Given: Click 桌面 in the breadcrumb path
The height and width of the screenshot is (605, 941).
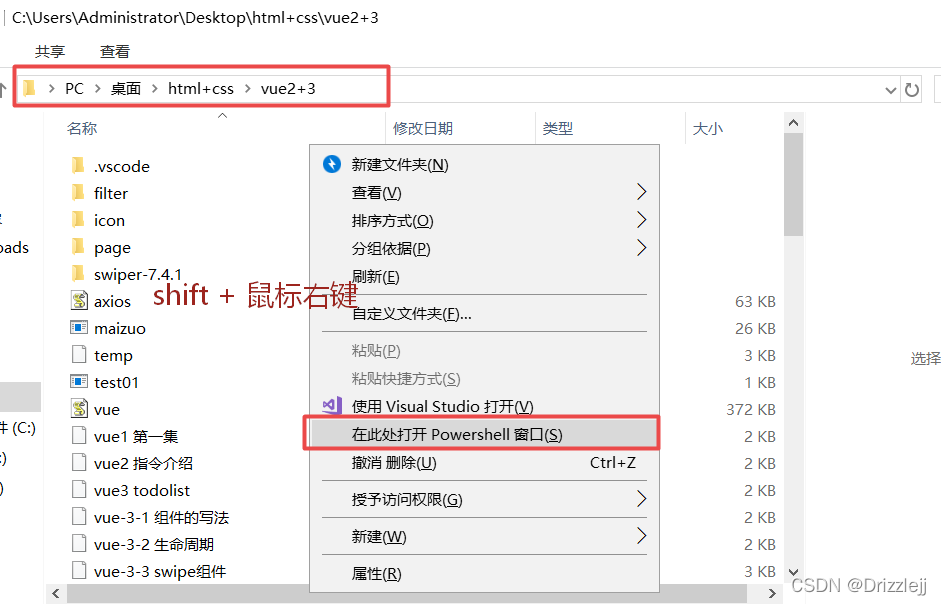Looking at the screenshot, I should (125, 89).
